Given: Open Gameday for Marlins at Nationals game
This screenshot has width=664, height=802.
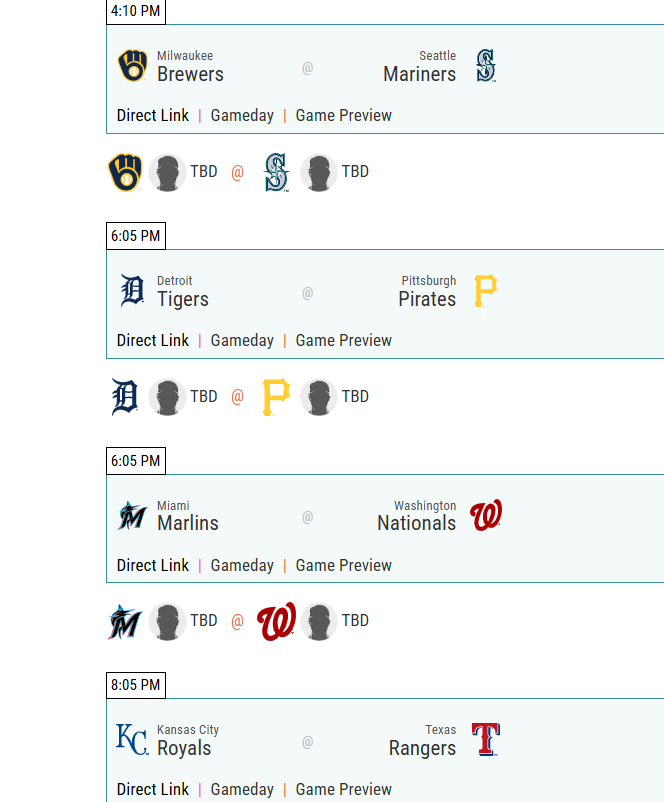Looking at the screenshot, I should click(242, 565).
